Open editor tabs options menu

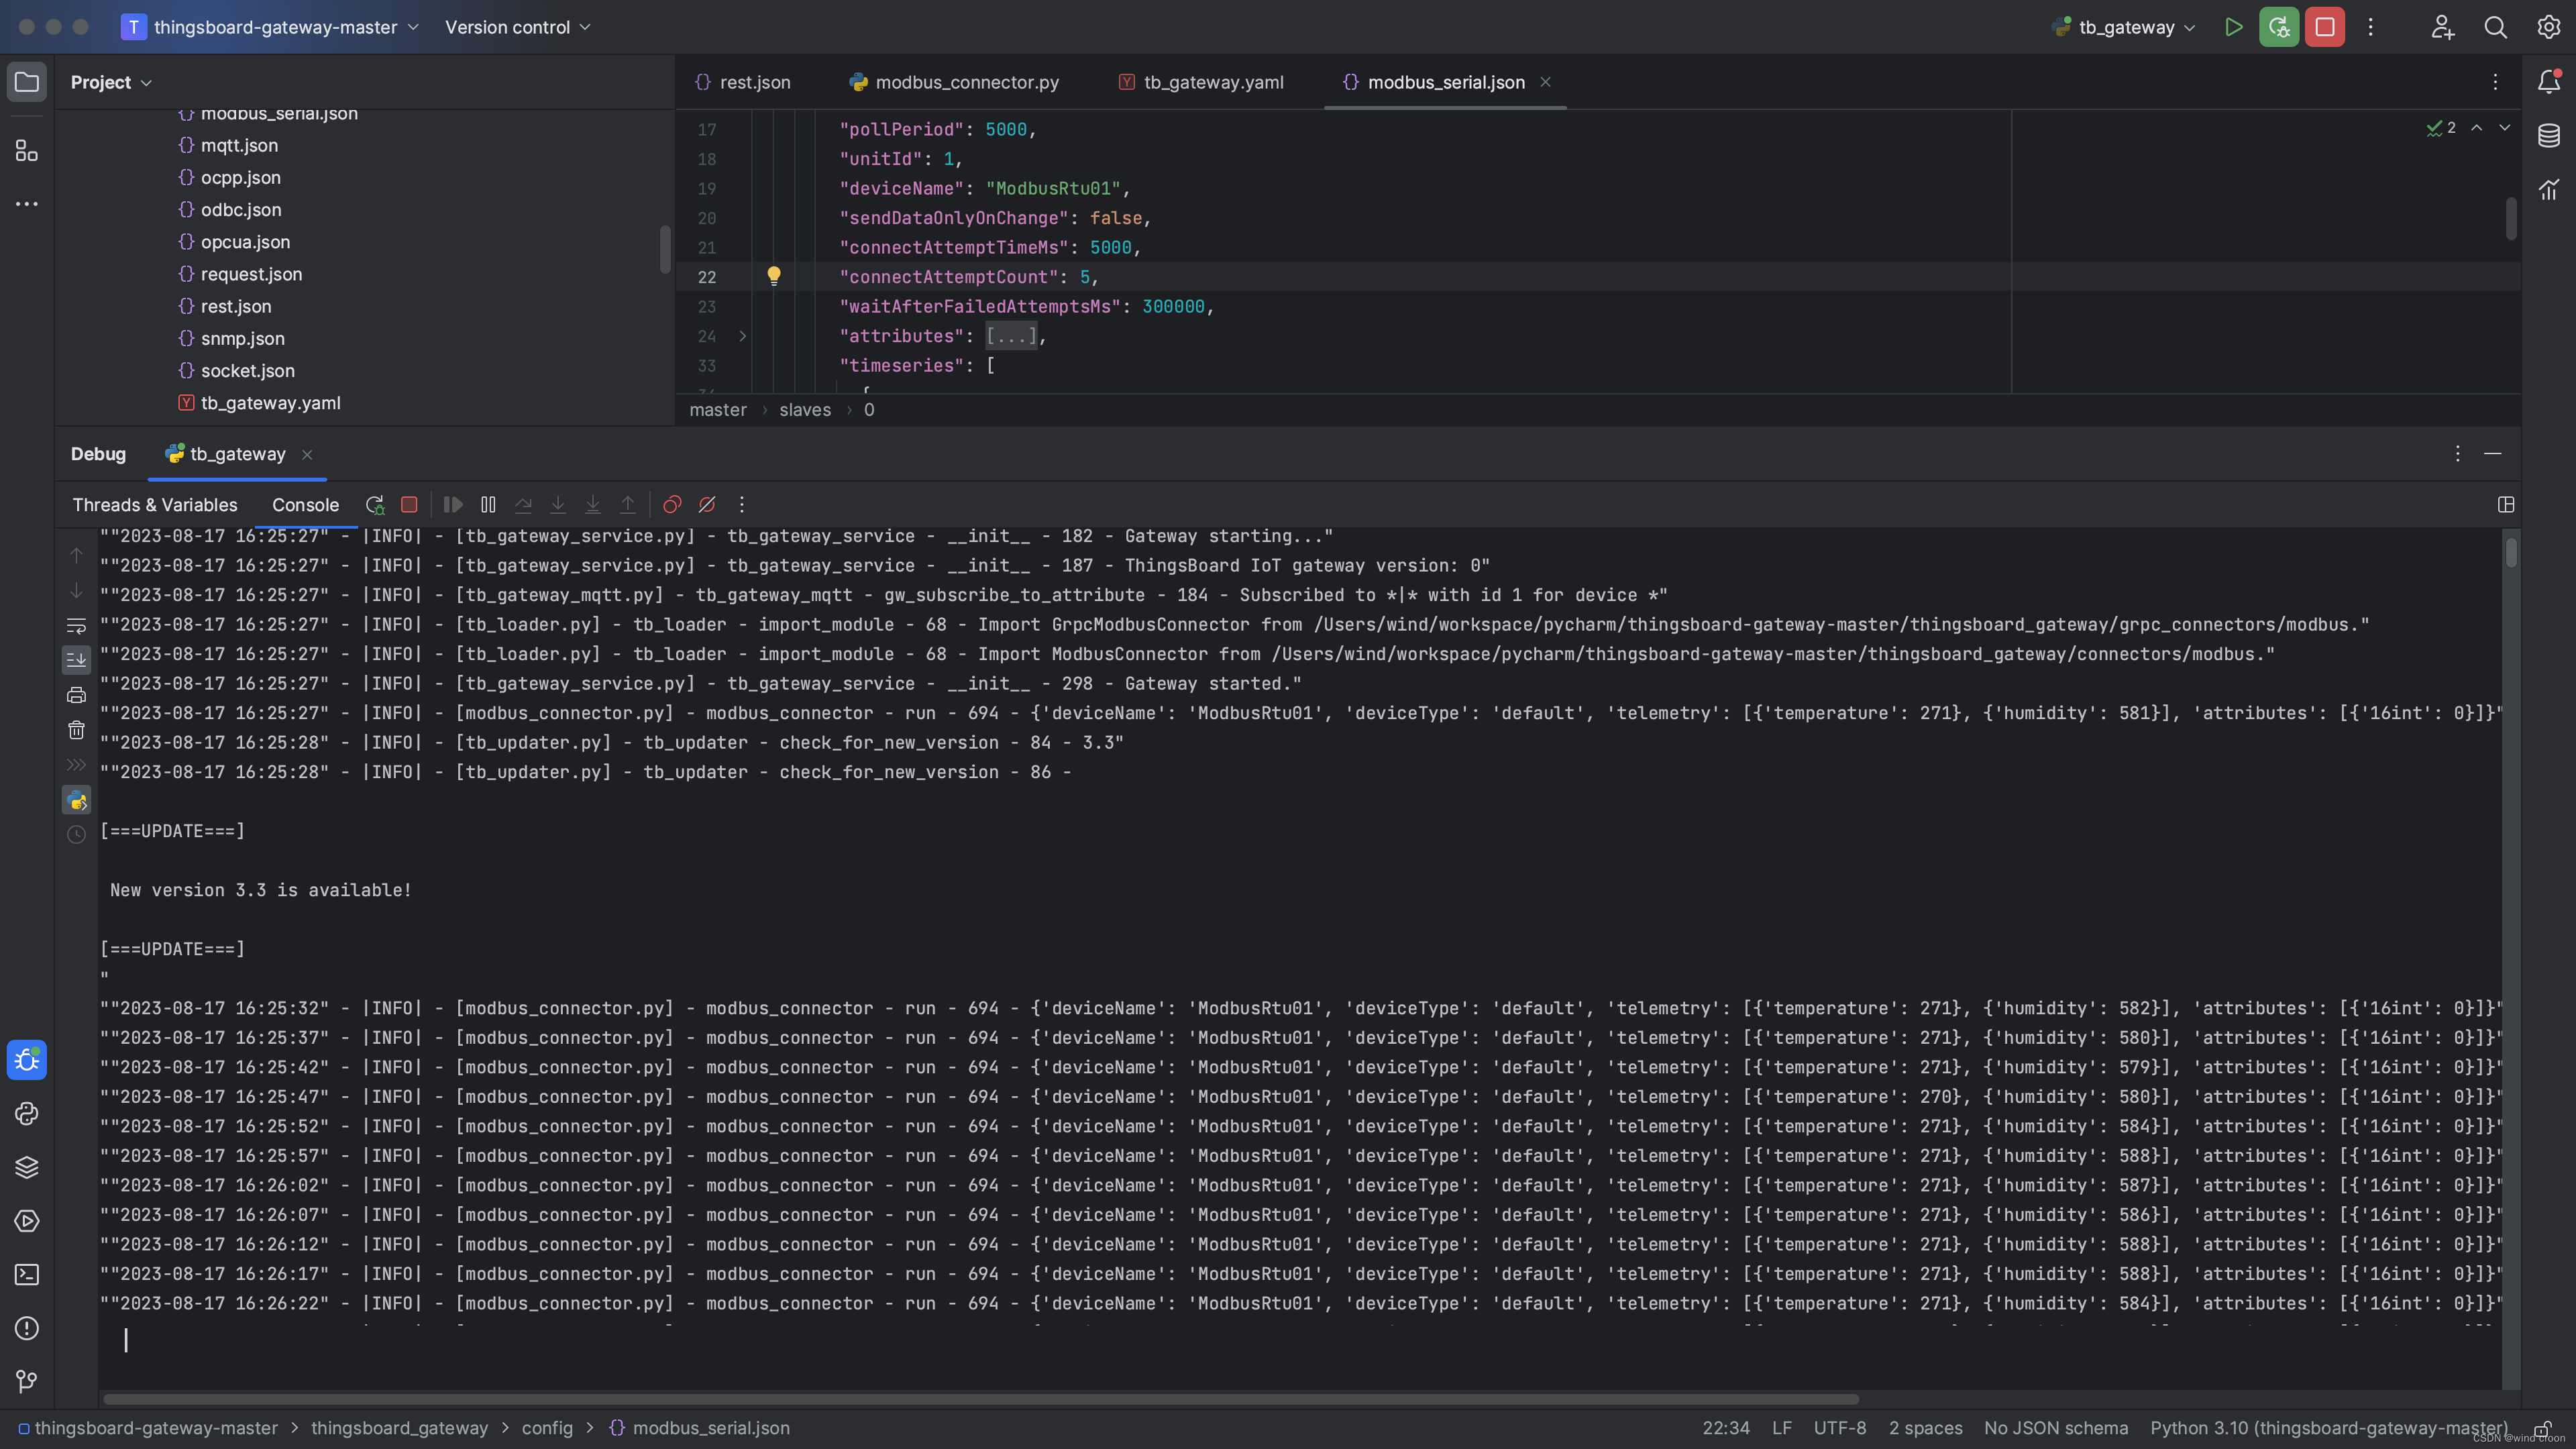pyautogui.click(x=2496, y=82)
